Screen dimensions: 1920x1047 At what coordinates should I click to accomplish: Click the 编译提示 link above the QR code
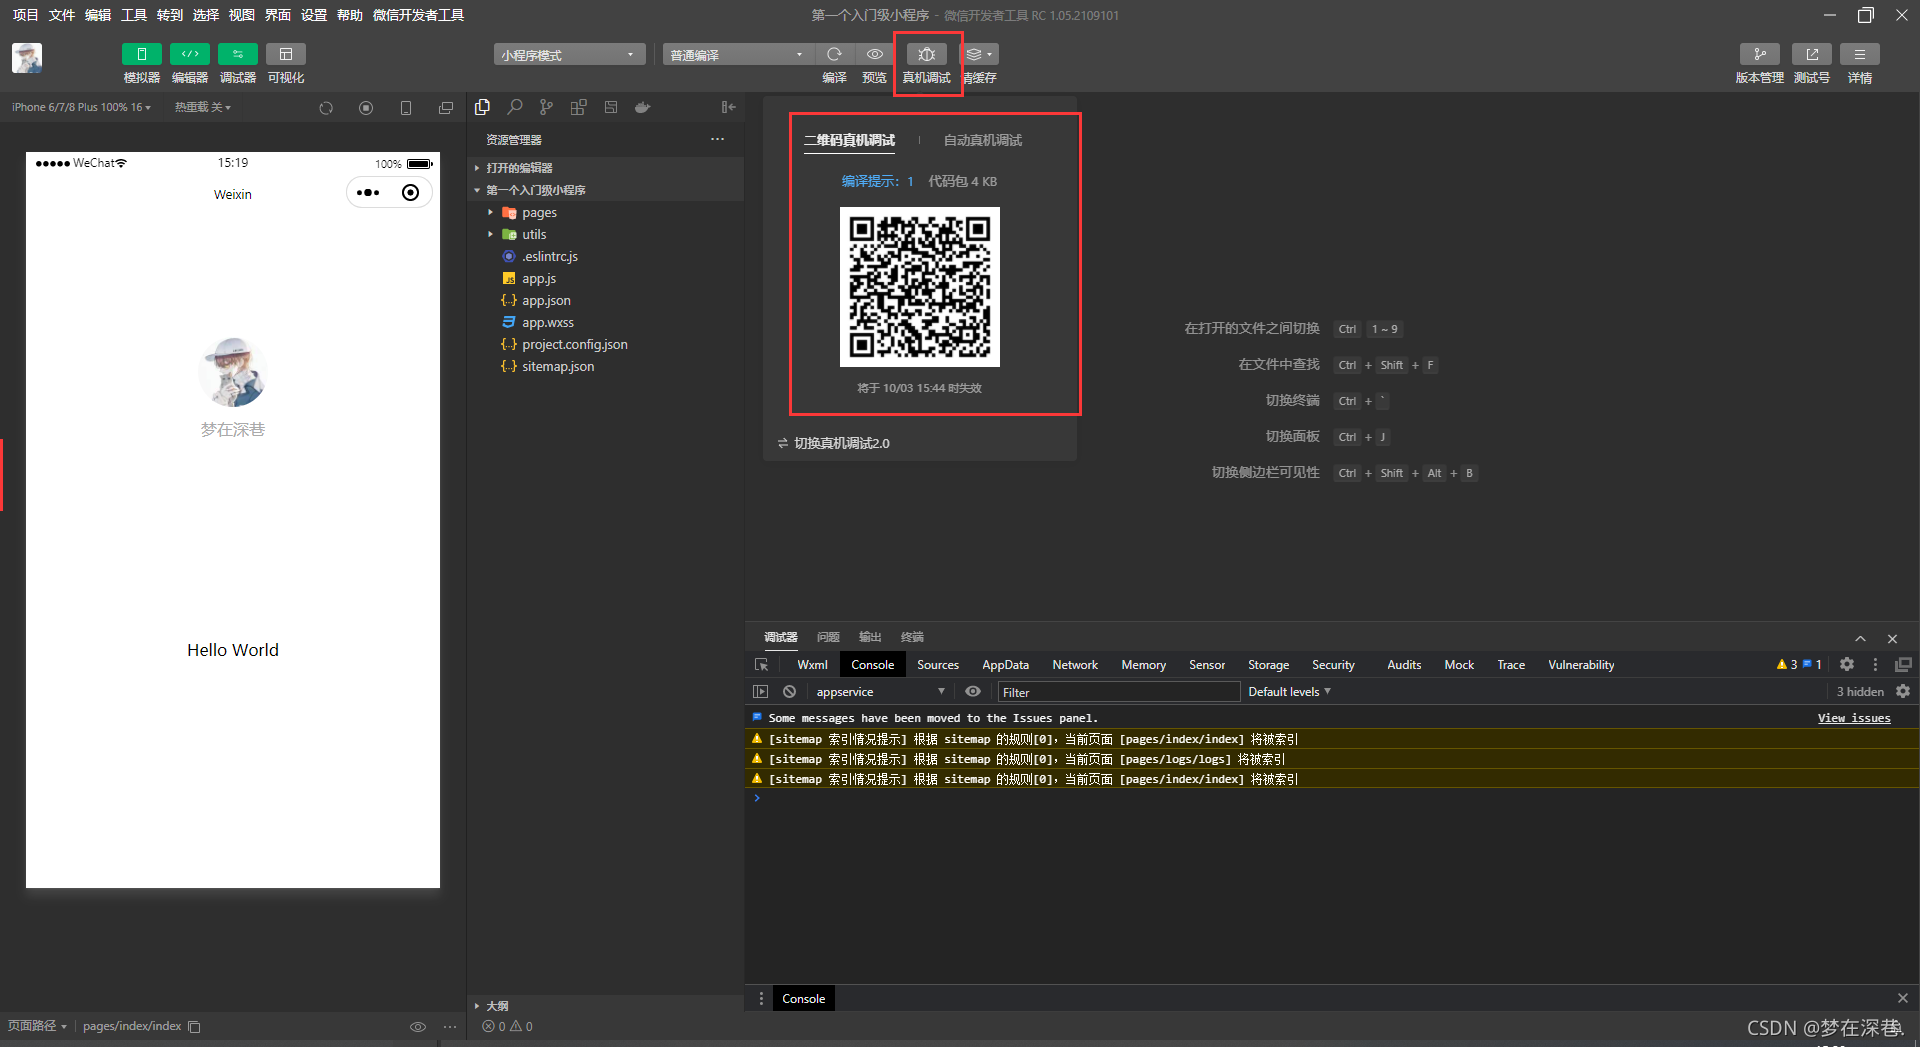coord(877,181)
